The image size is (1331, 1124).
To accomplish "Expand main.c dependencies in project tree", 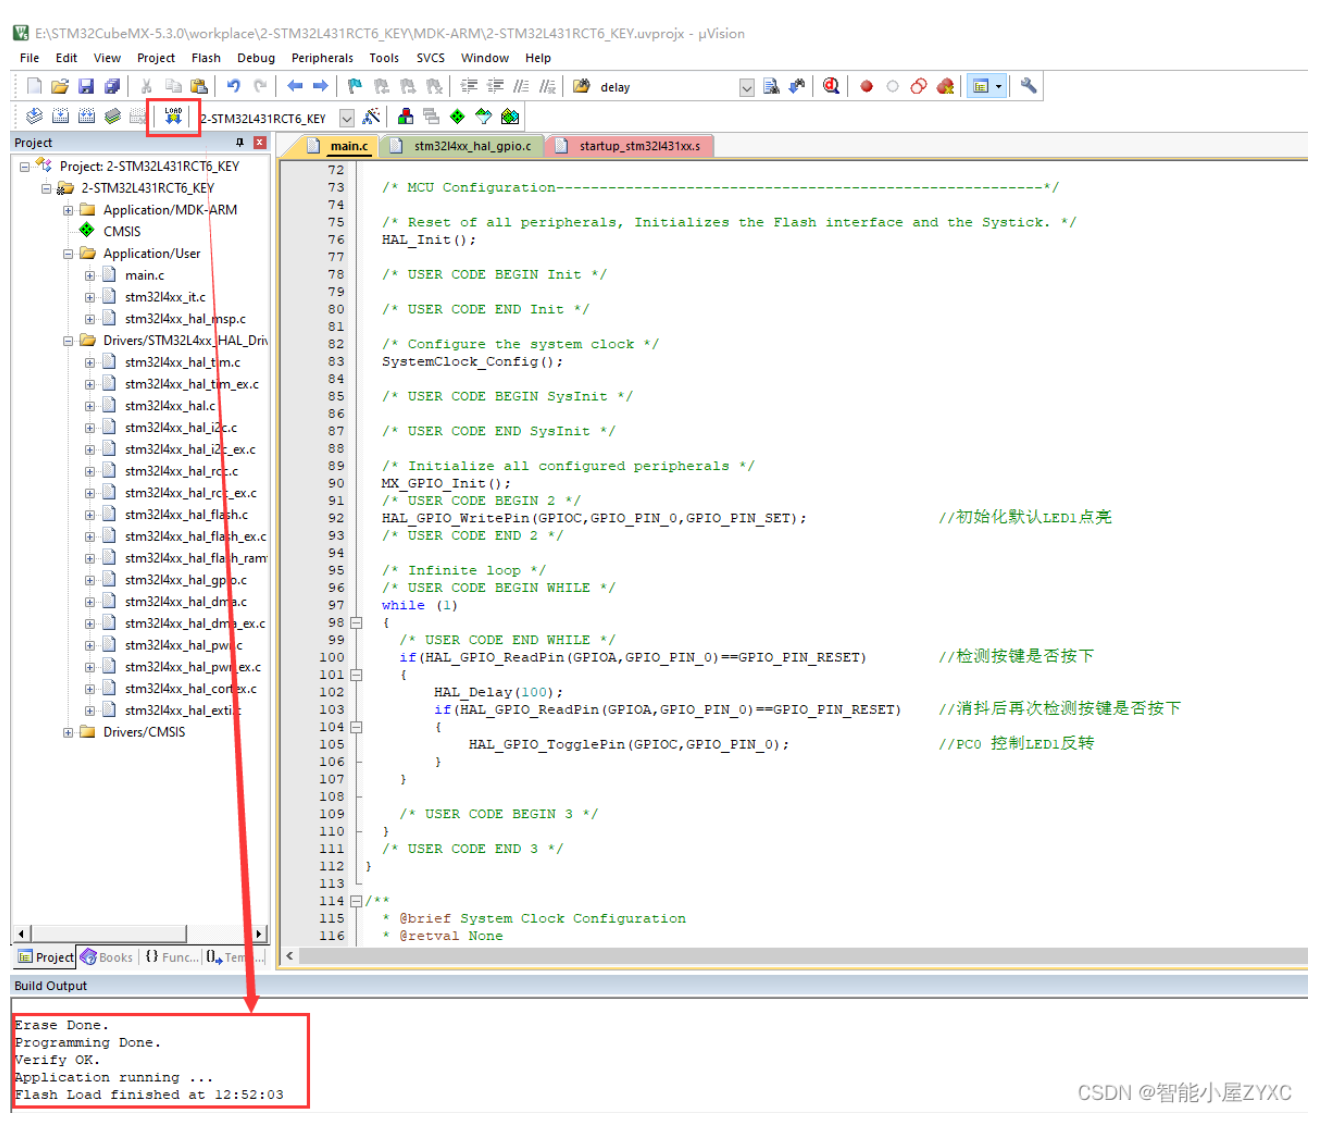I will [90, 276].
